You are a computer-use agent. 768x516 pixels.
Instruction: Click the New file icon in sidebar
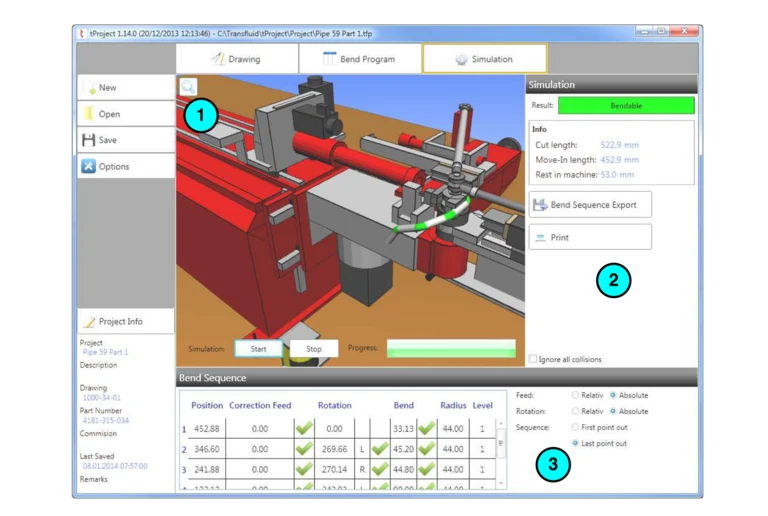coord(89,88)
